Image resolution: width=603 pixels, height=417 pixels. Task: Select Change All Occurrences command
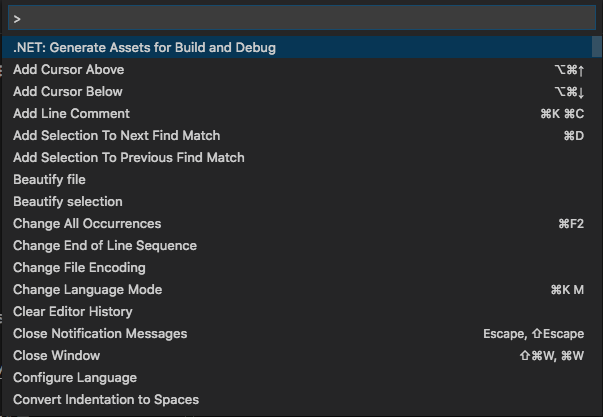click(x=297, y=224)
